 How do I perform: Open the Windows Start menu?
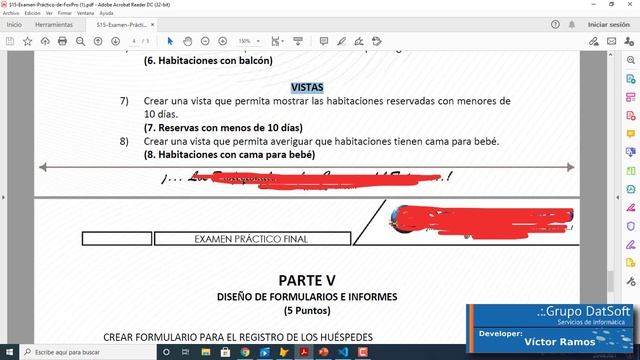coord(9,352)
